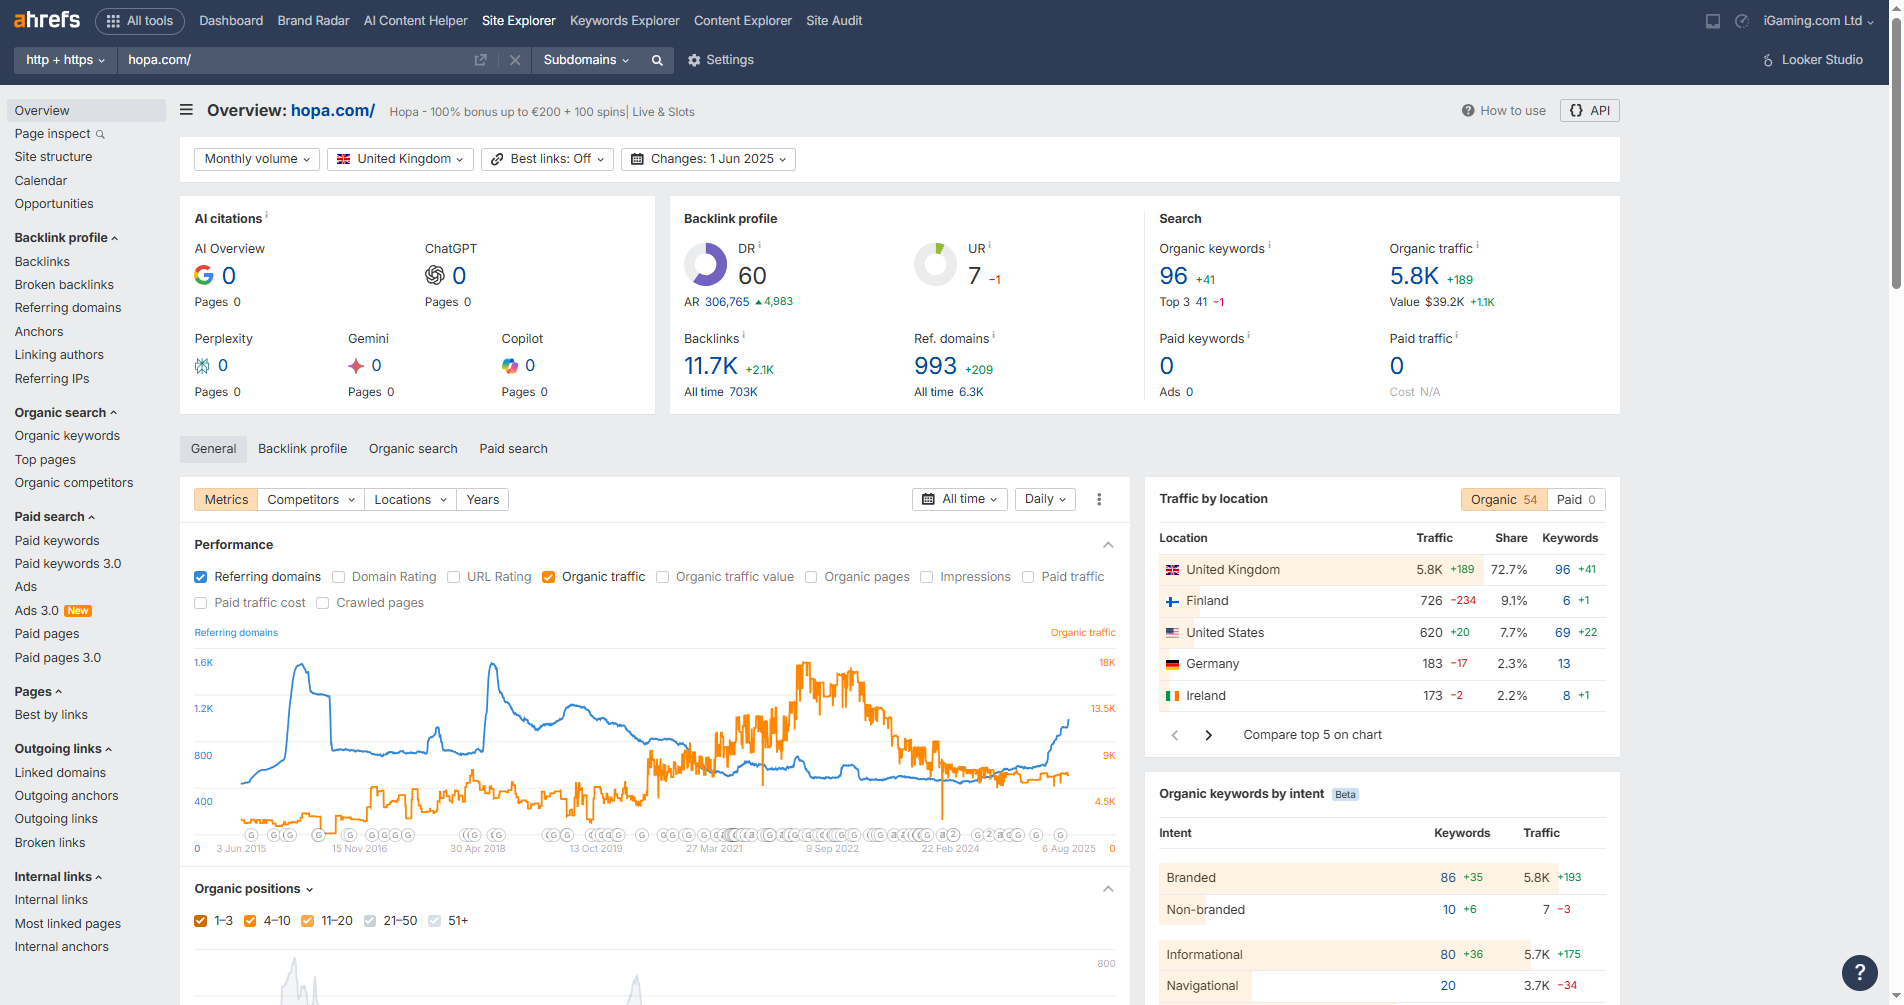Open the All time date range dropdown
1904x1005 pixels.
point(959,499)
